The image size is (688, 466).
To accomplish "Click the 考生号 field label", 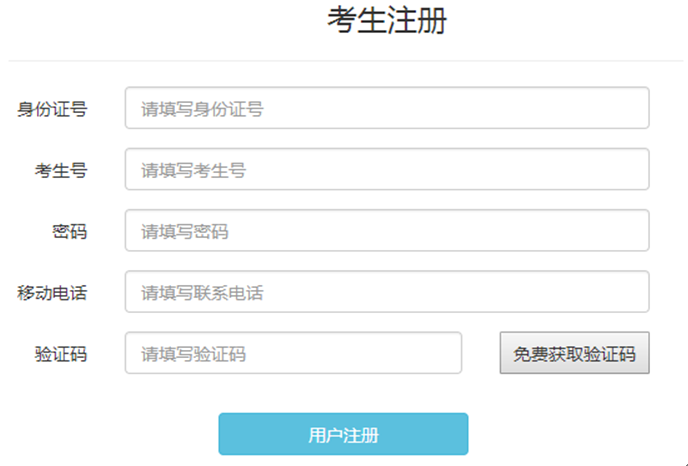I will [60, 170].
